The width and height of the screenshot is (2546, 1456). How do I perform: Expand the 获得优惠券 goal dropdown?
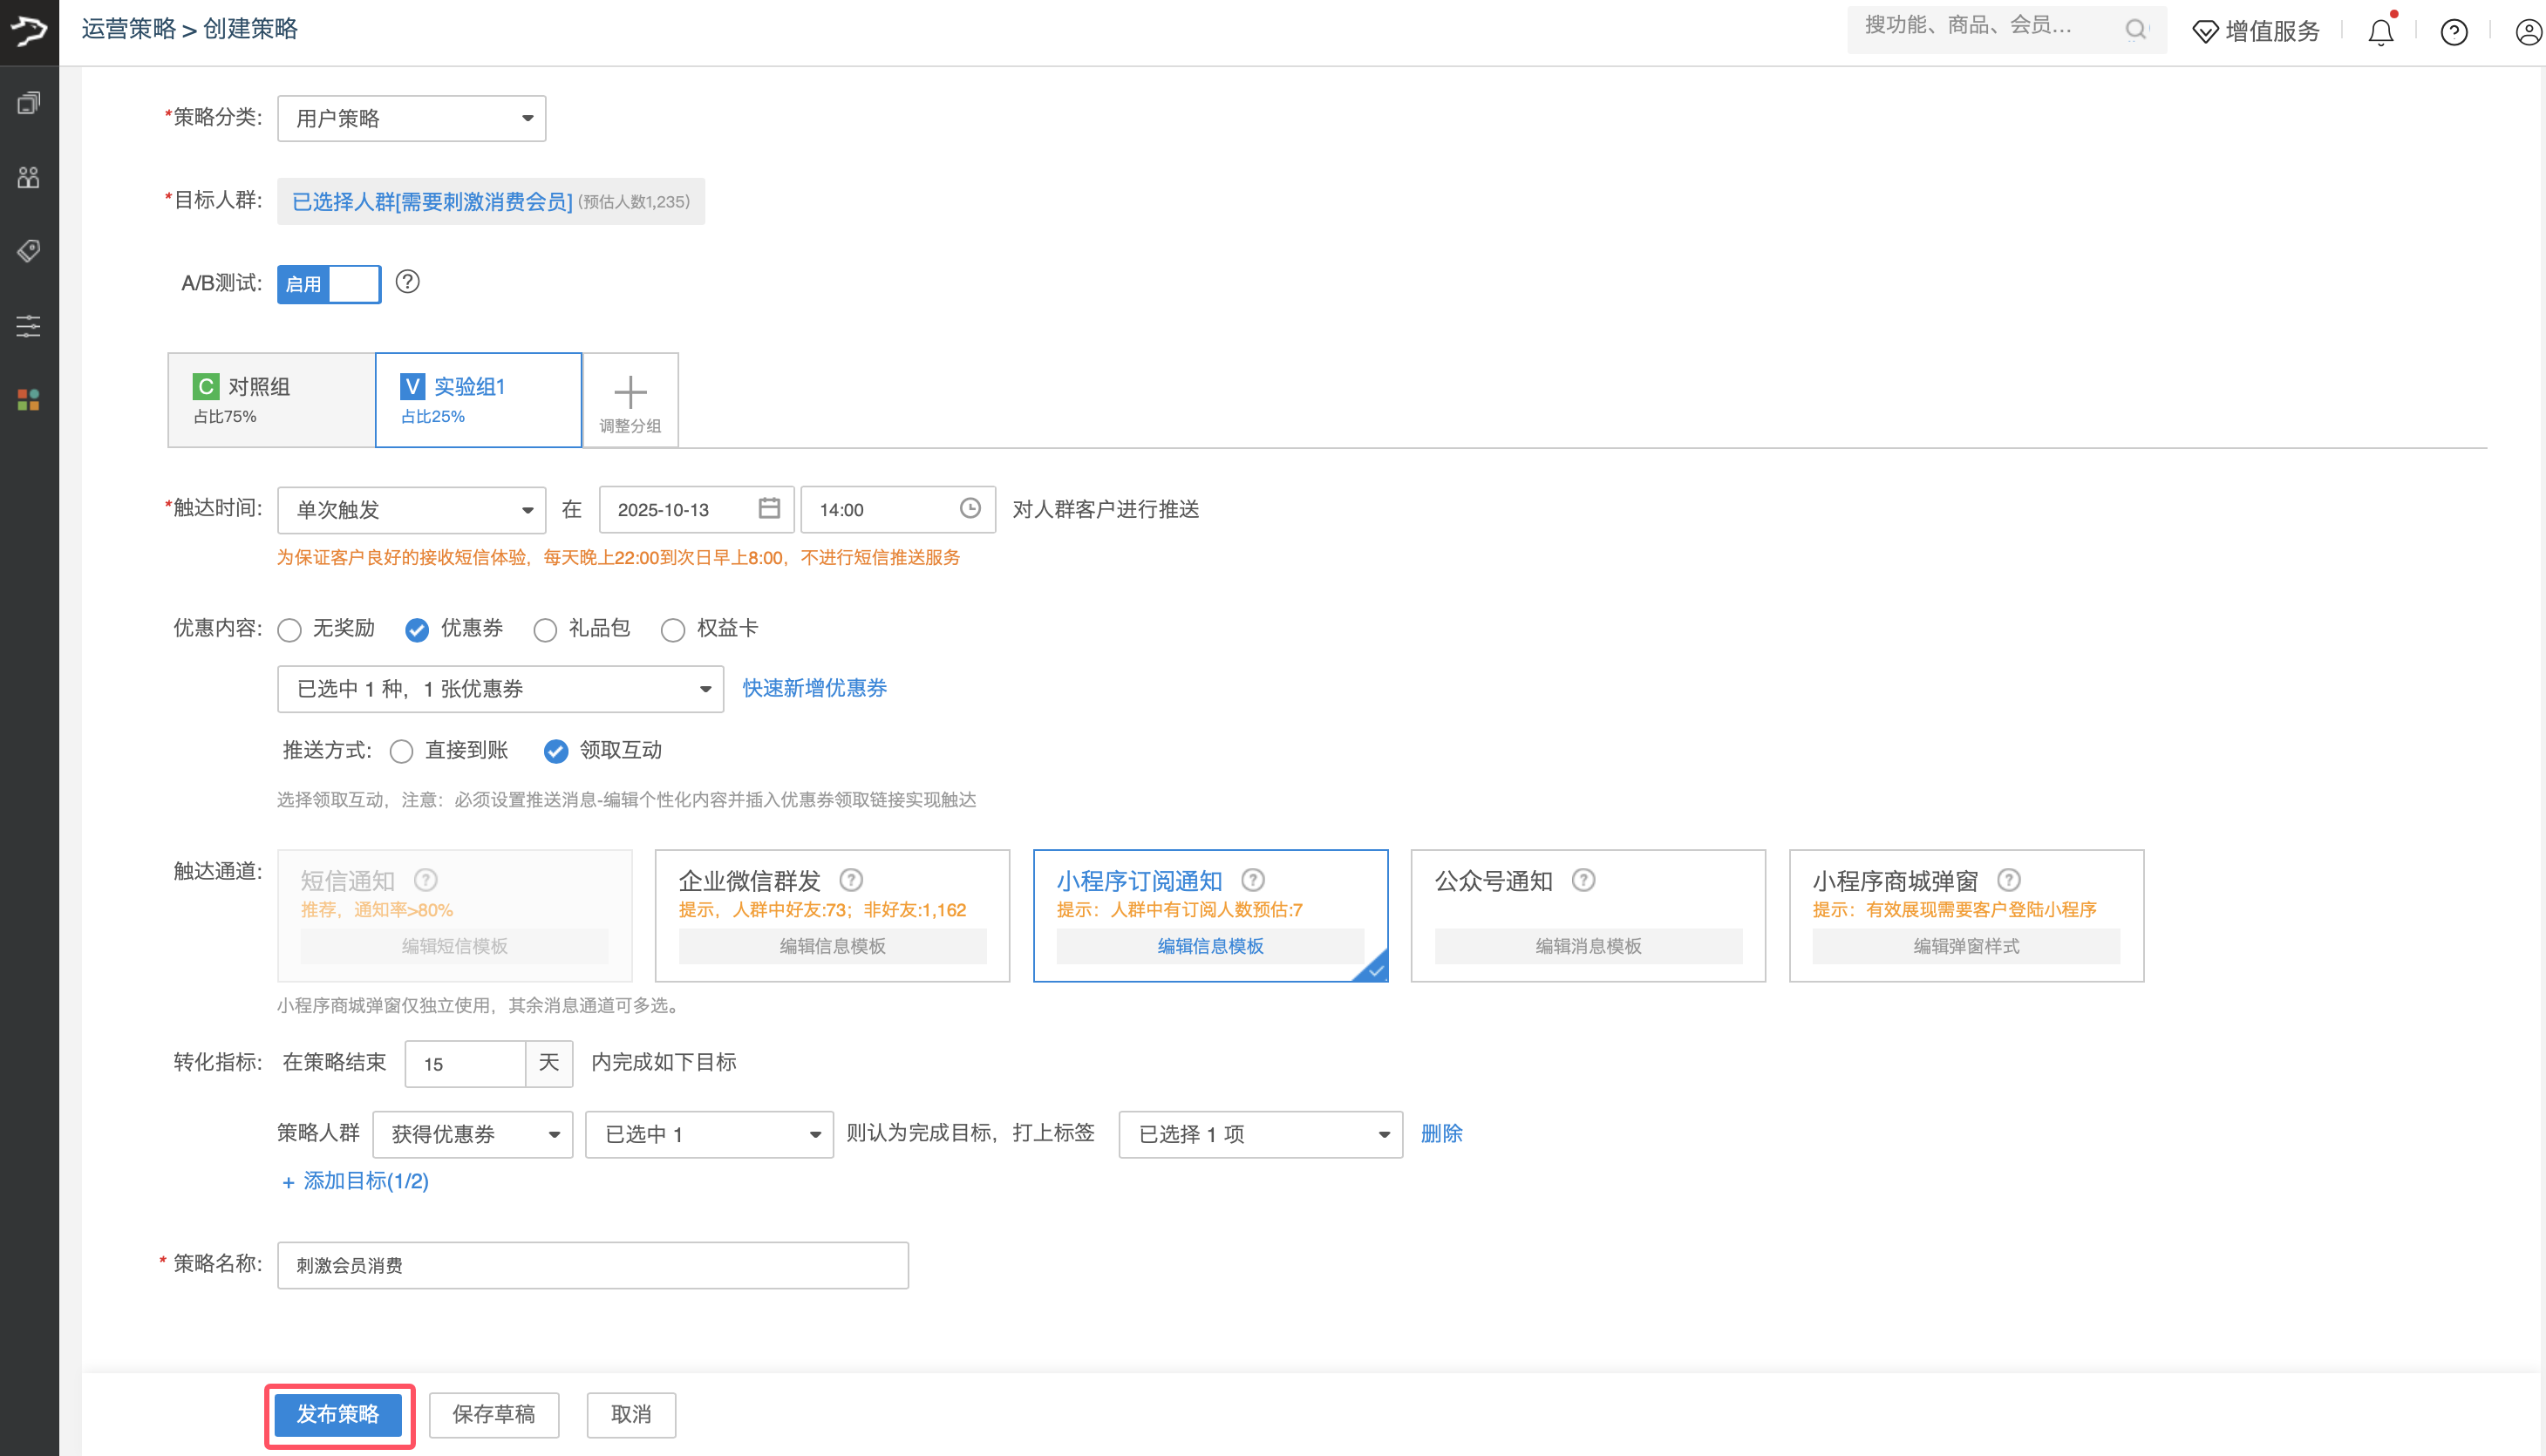click(472, 1134)
